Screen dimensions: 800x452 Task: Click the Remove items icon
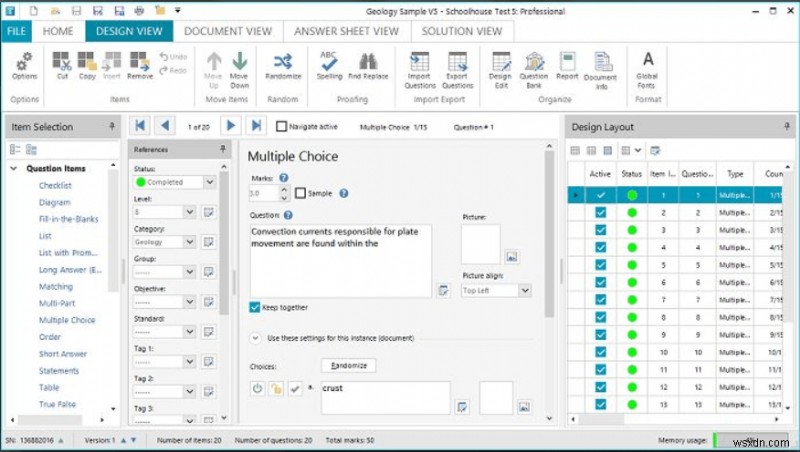click(x=139, y=66)
